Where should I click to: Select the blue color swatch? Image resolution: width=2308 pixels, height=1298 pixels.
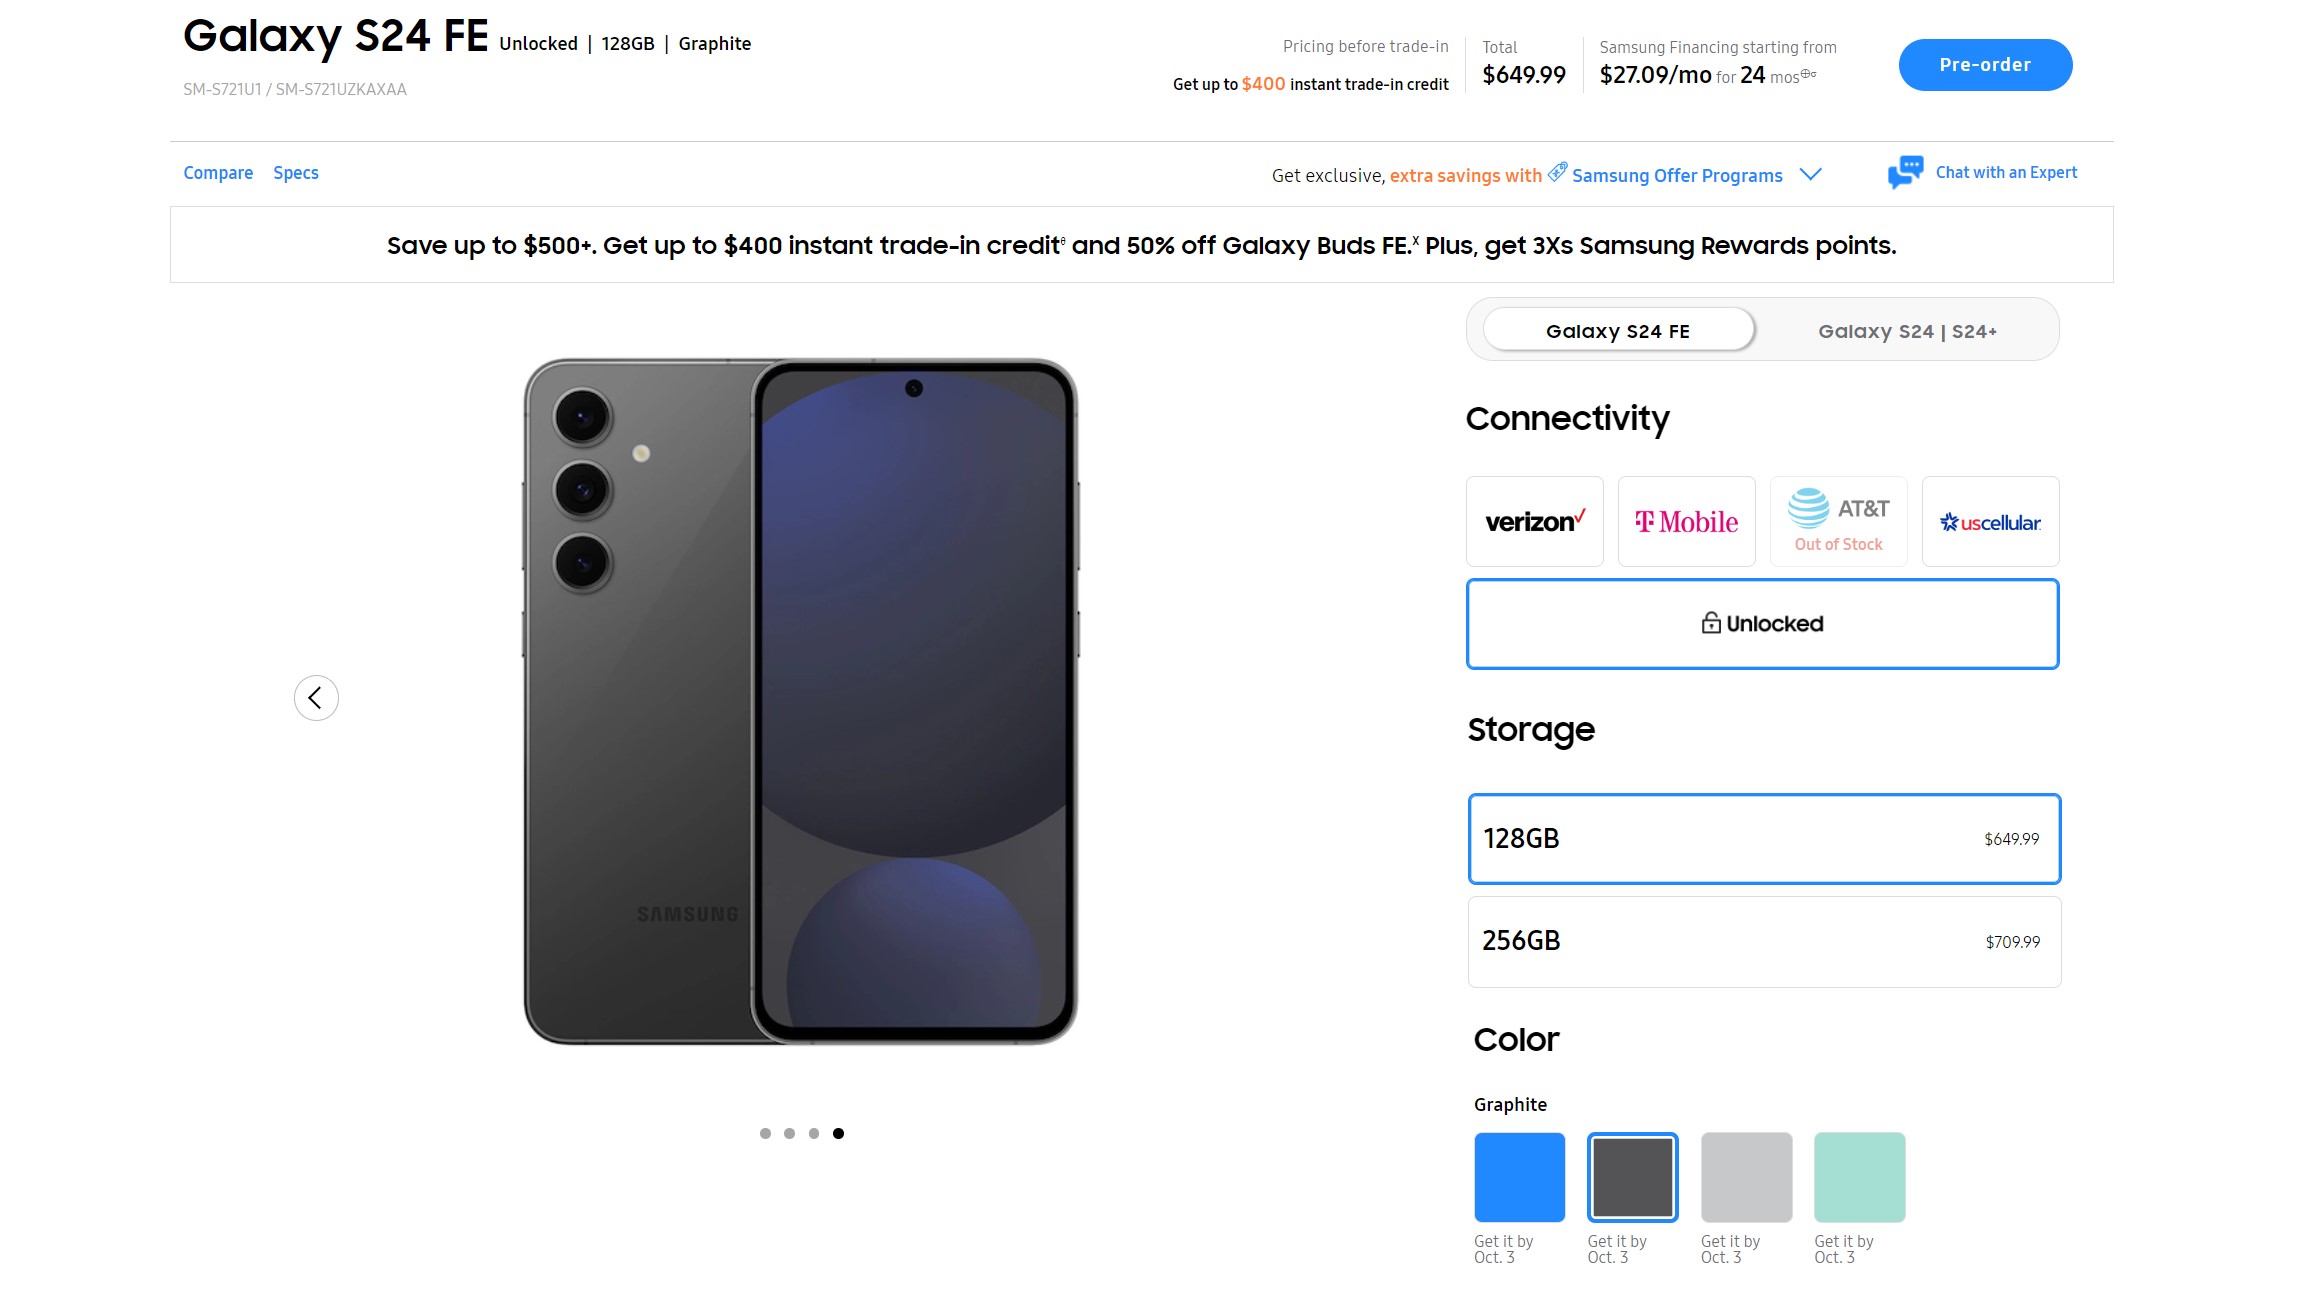[1517, 1176]
